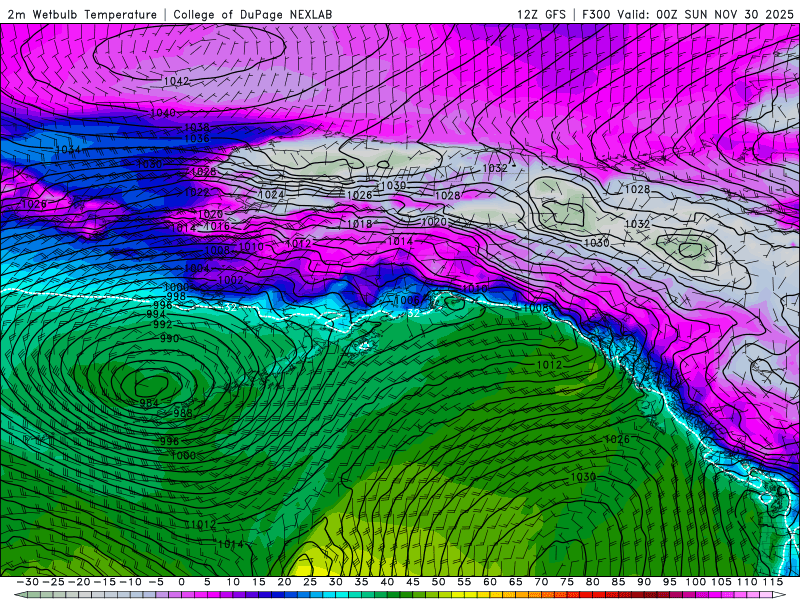Viewport: 800px width, 600px height.
Task: Click the 992 isobar label
Action: (163, 324)
